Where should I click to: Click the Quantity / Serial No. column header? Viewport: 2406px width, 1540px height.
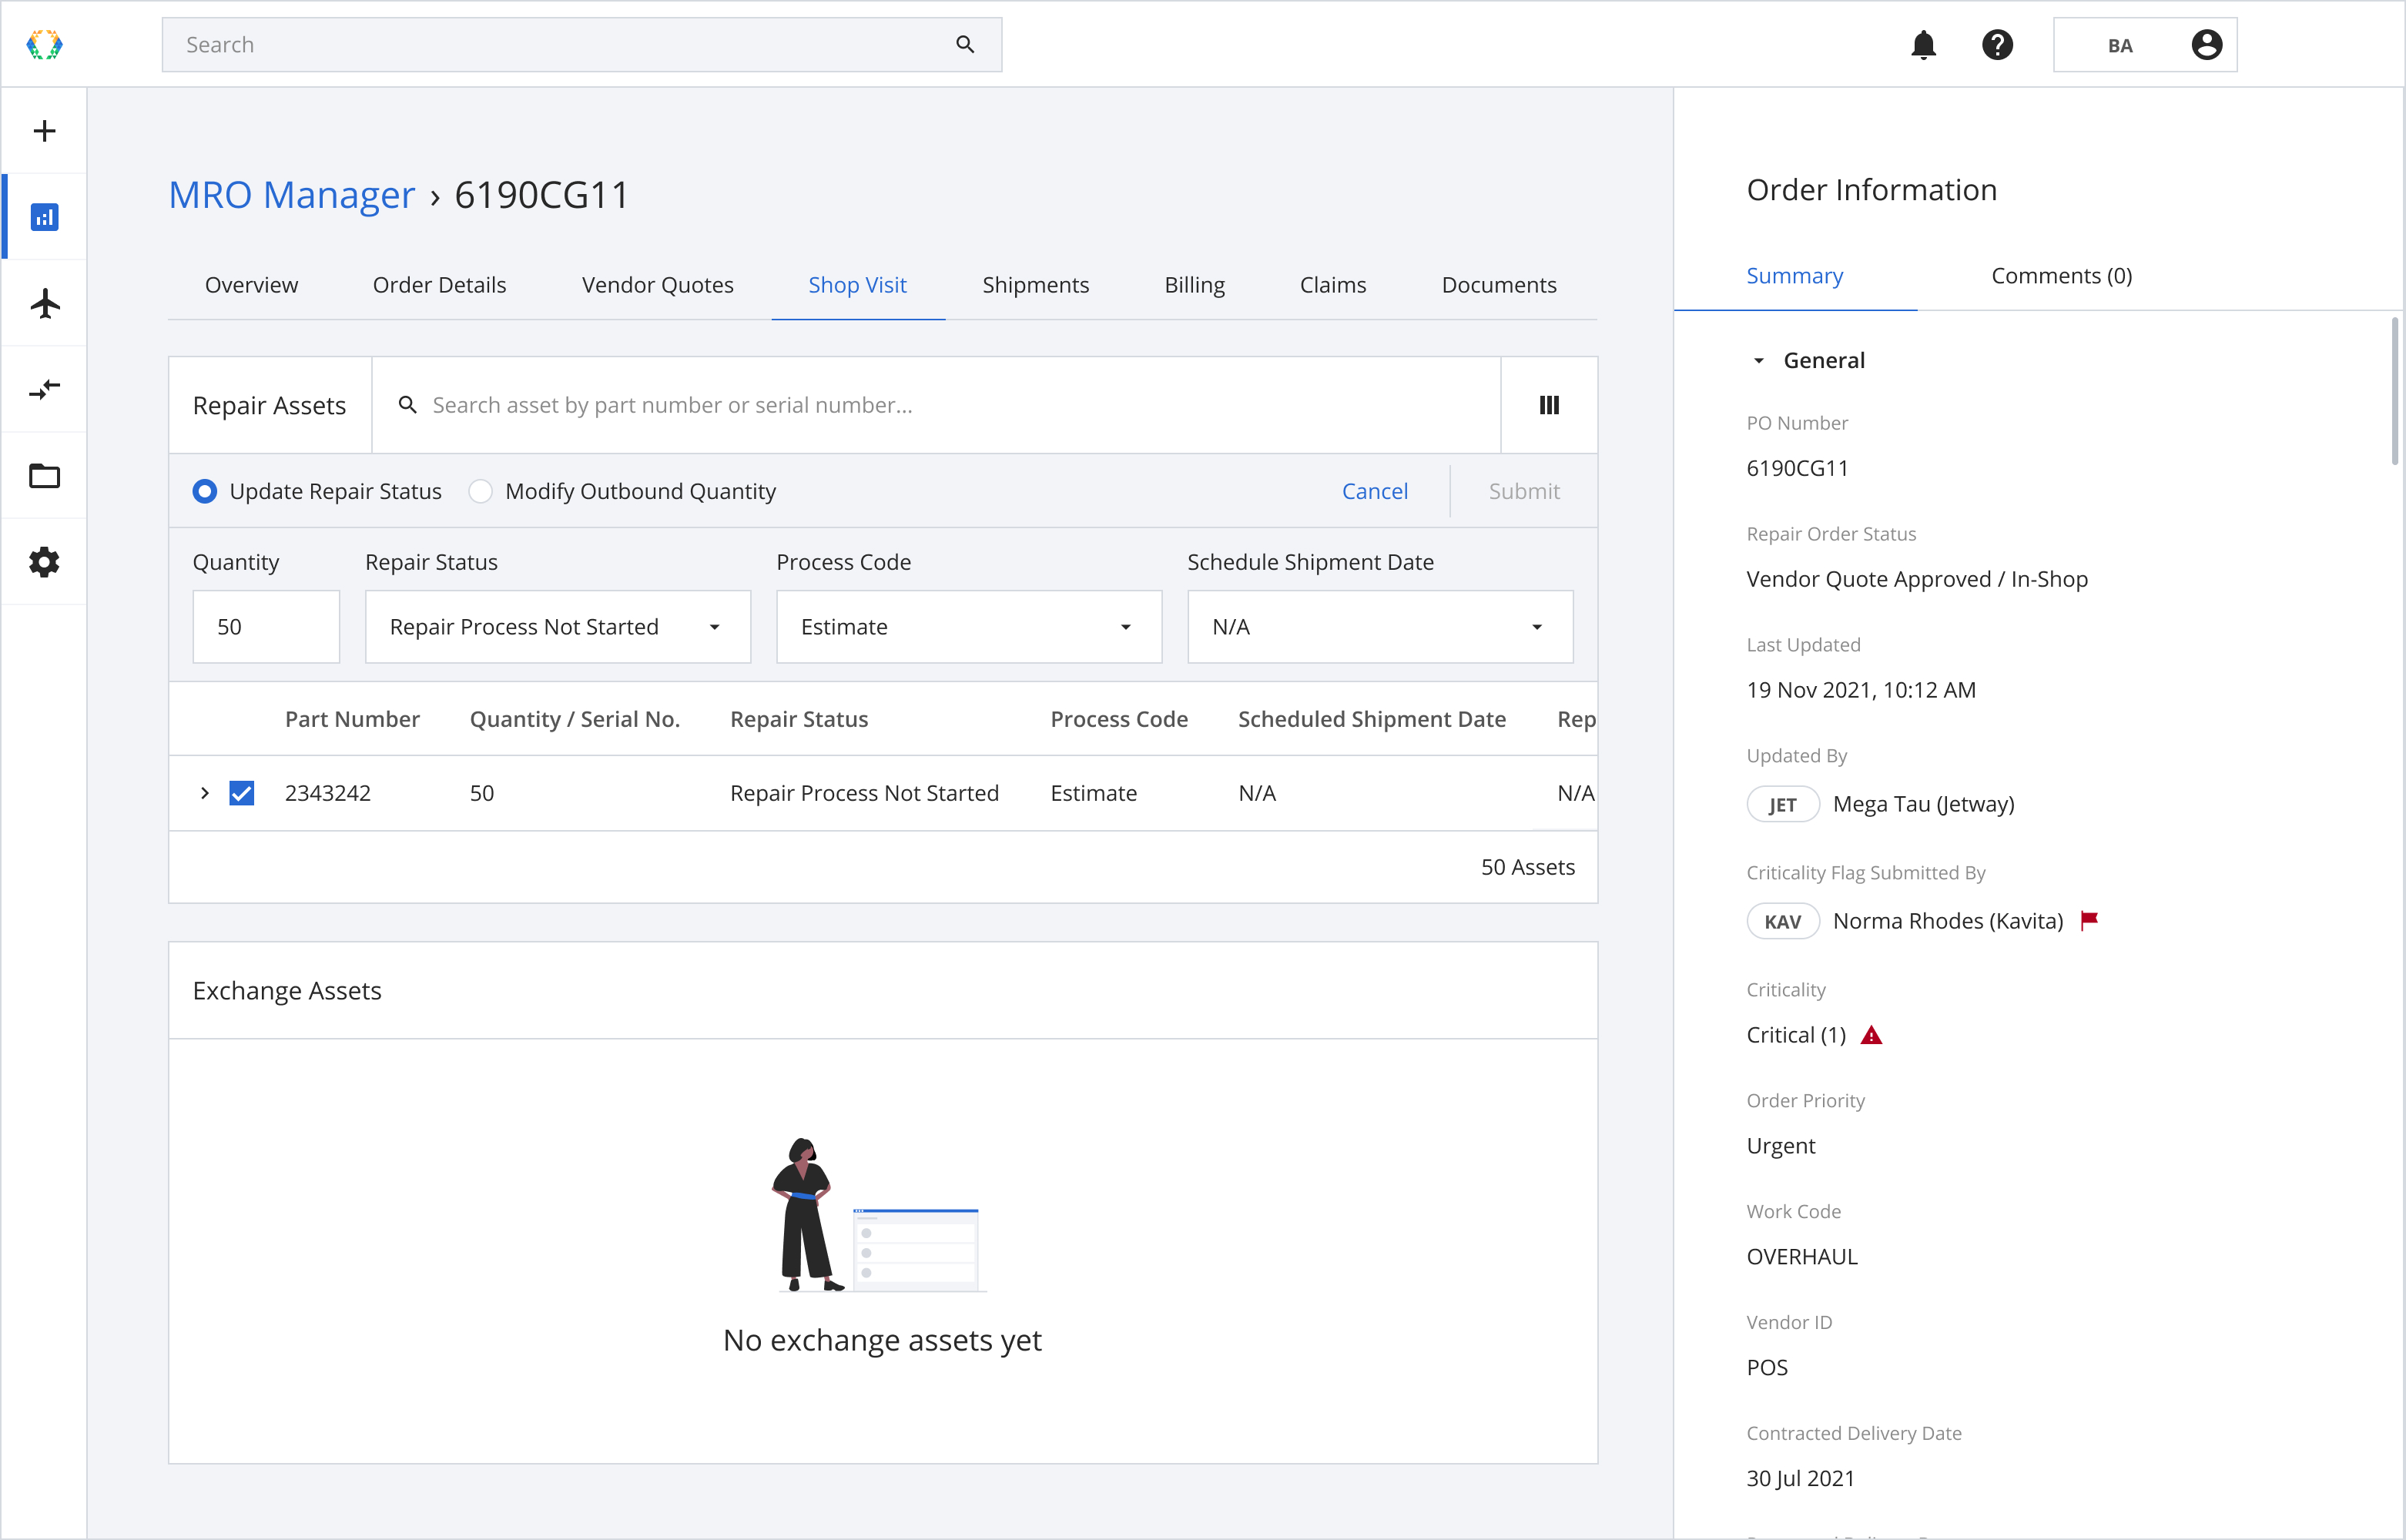coord(574,719)
